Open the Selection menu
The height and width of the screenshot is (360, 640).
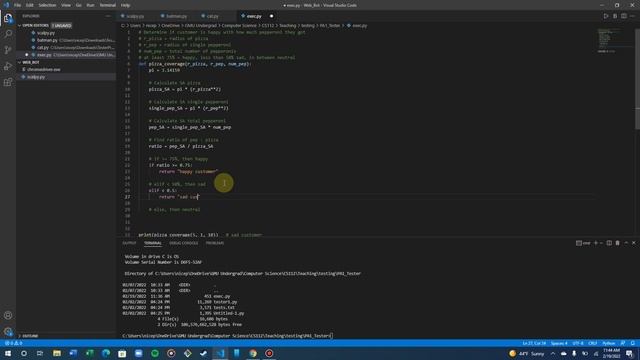tap(47, 5)
